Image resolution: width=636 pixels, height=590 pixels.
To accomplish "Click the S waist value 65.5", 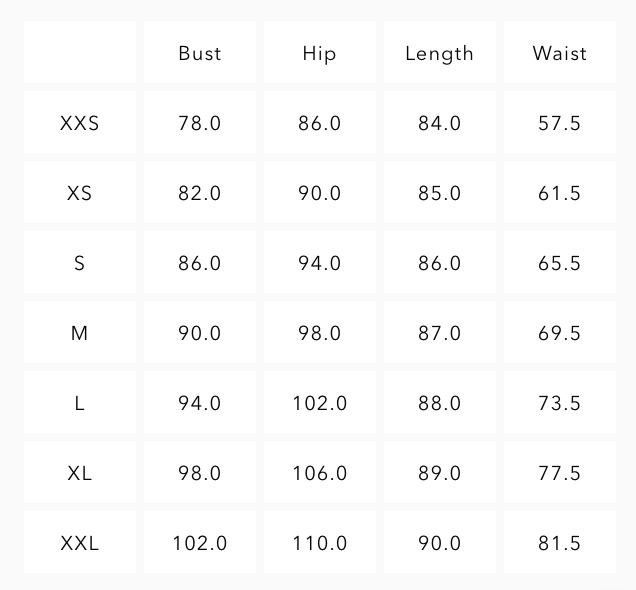I will (560, 263).
